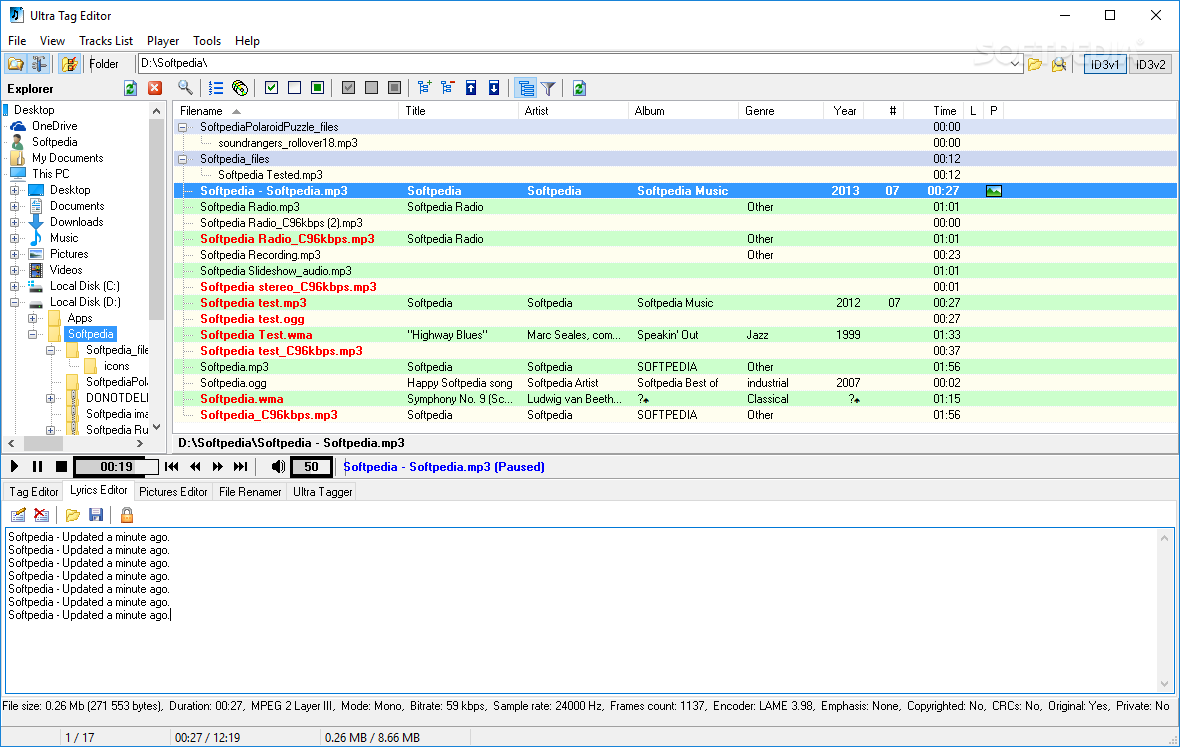Image resolution: width=1180 pixels, height=747 pixels.
Task: Switch to the Tag Editor tab
Action: (x=34, y=492)
